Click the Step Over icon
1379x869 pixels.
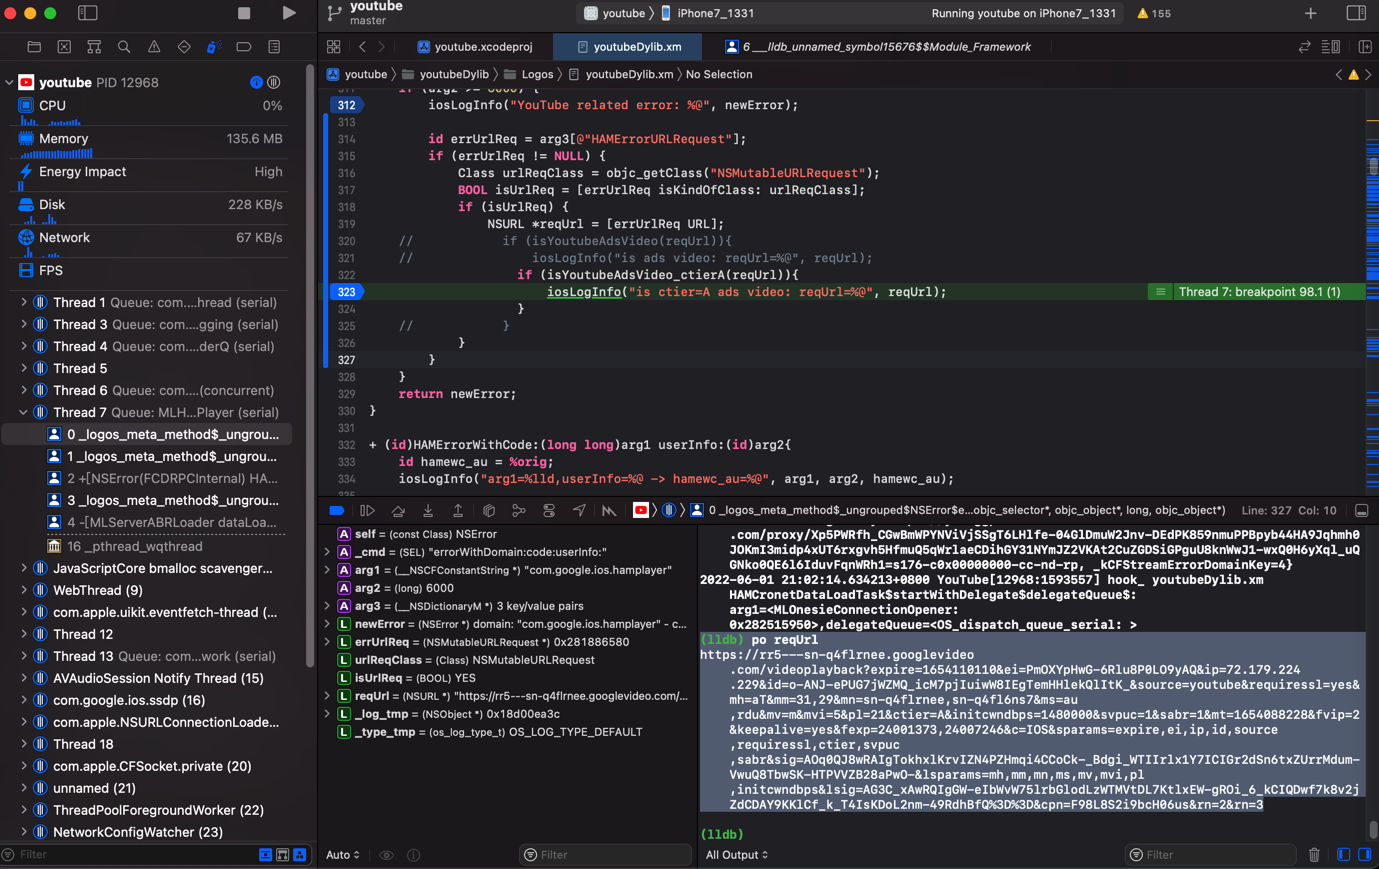click(x=398, y=511)
